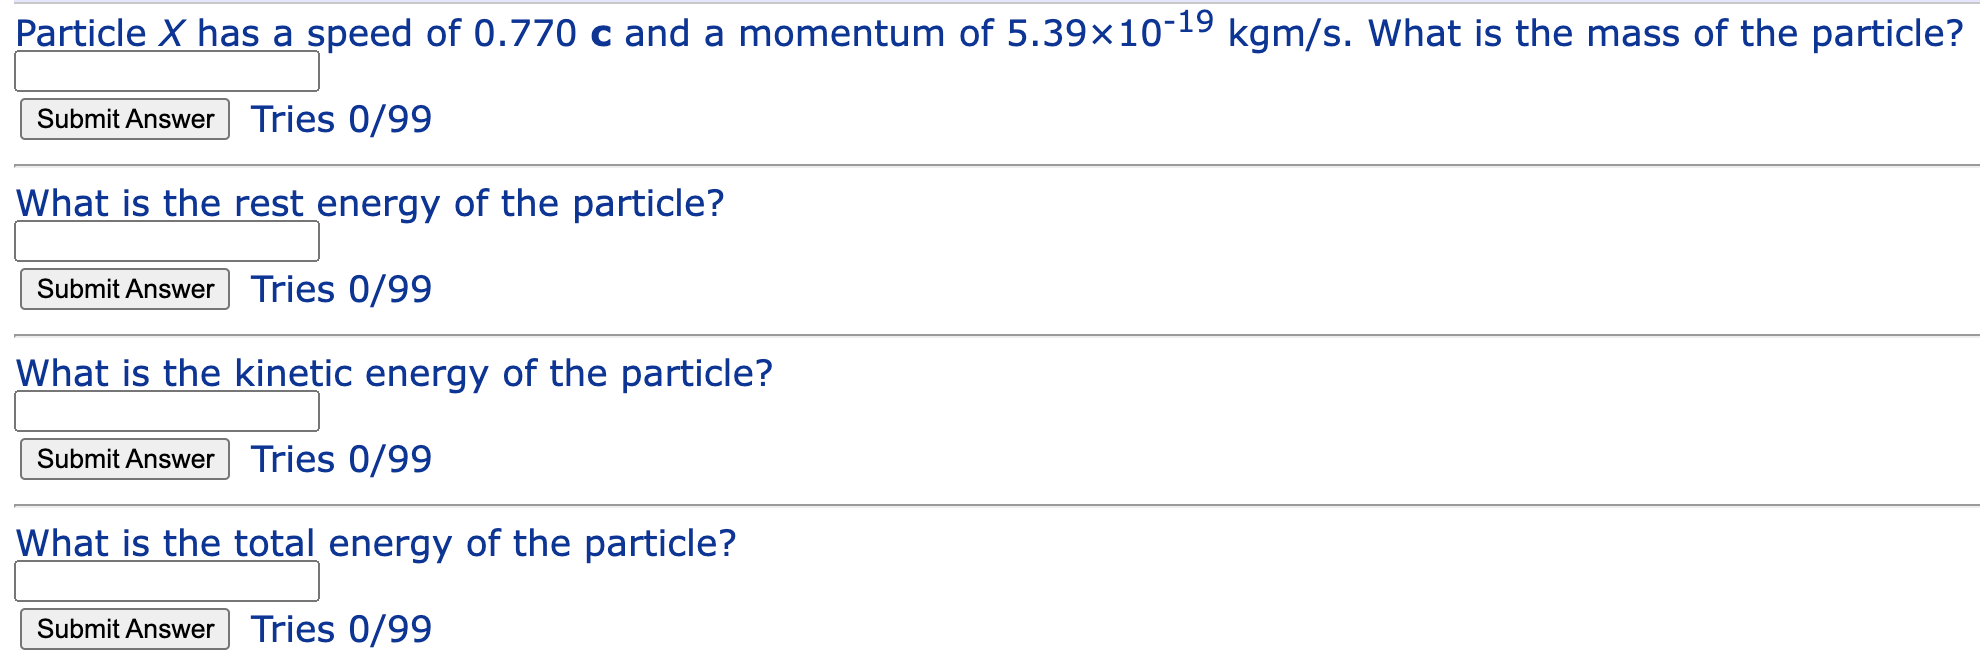Click the answer box for particle mass

(166, 72)
